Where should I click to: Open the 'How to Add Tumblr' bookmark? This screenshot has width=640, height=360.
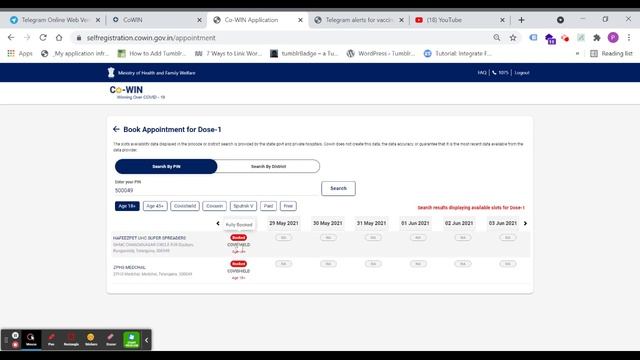point(151,53)
